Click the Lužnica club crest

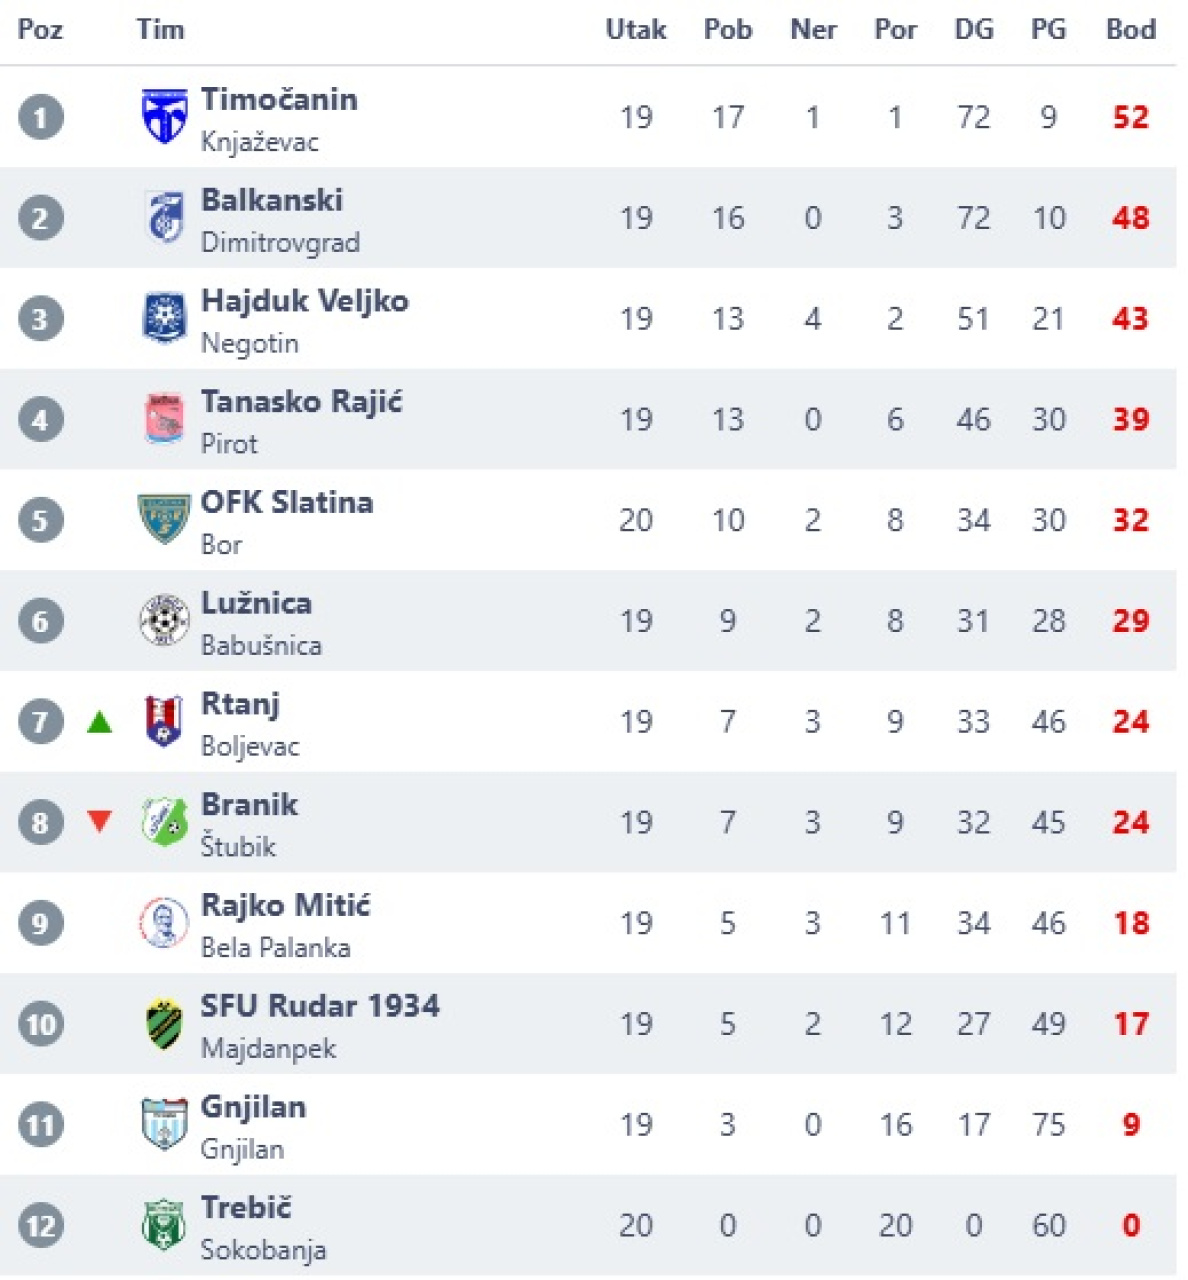164,620
